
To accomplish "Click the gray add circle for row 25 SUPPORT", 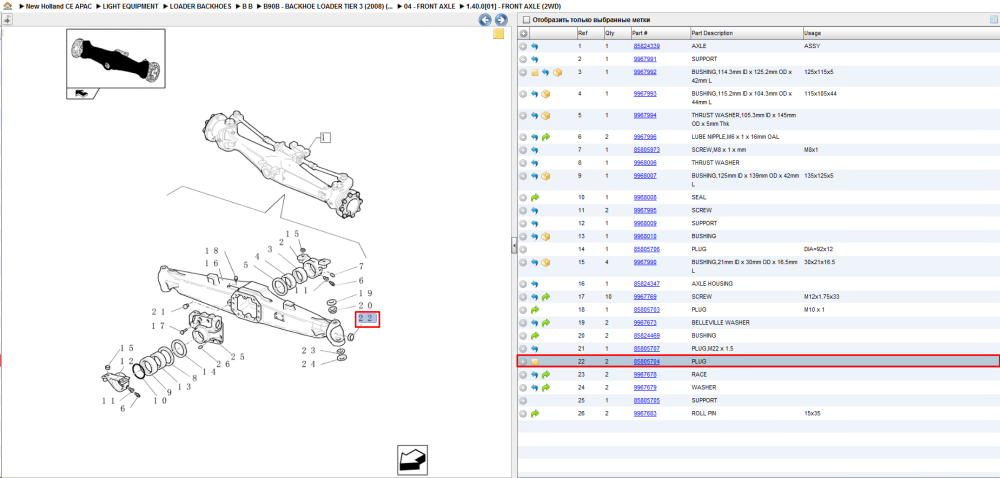I will point(523,401).
